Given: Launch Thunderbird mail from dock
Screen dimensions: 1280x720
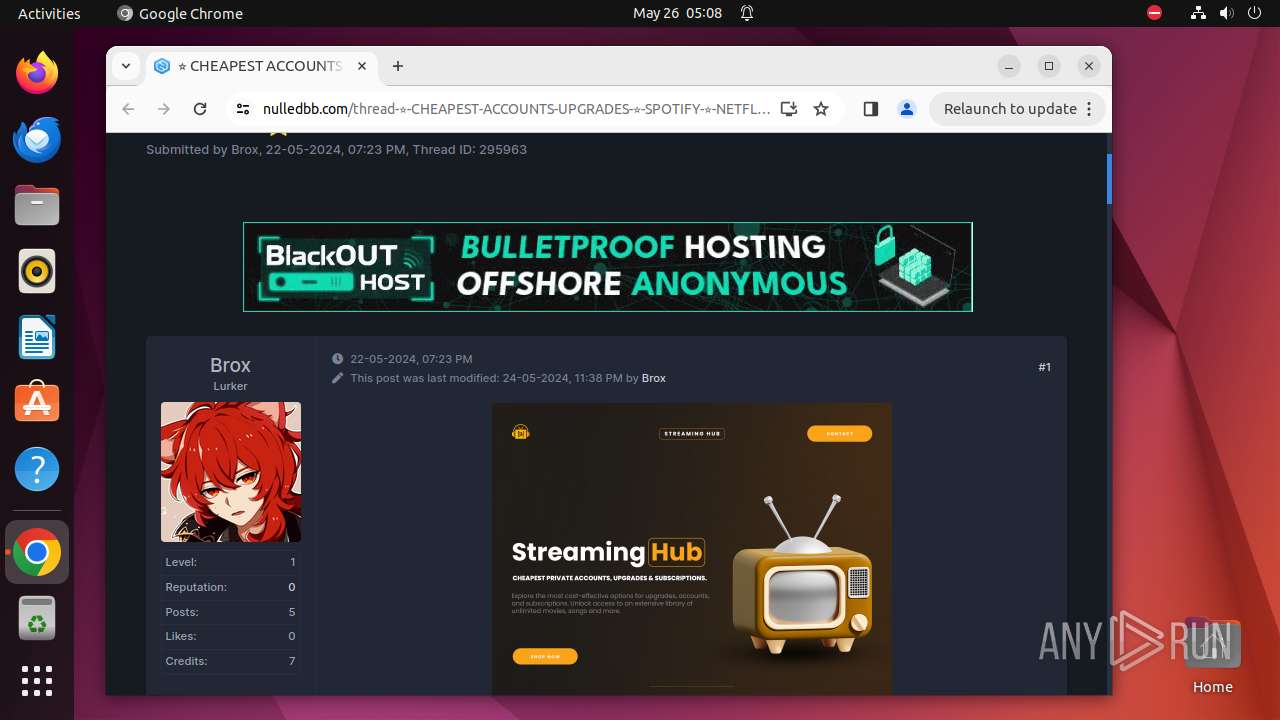Looking at the screenshot, I should pos(37,139).
